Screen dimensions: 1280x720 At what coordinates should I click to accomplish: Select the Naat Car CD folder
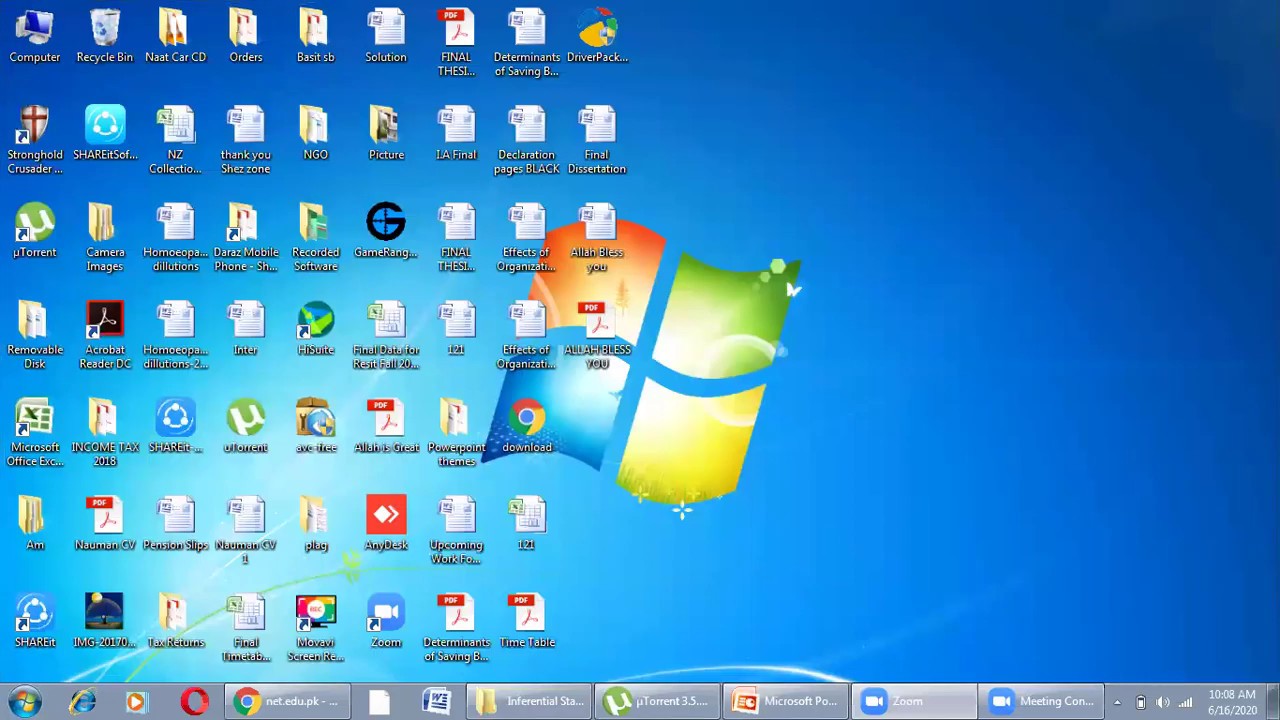click(x=175, y=37)
